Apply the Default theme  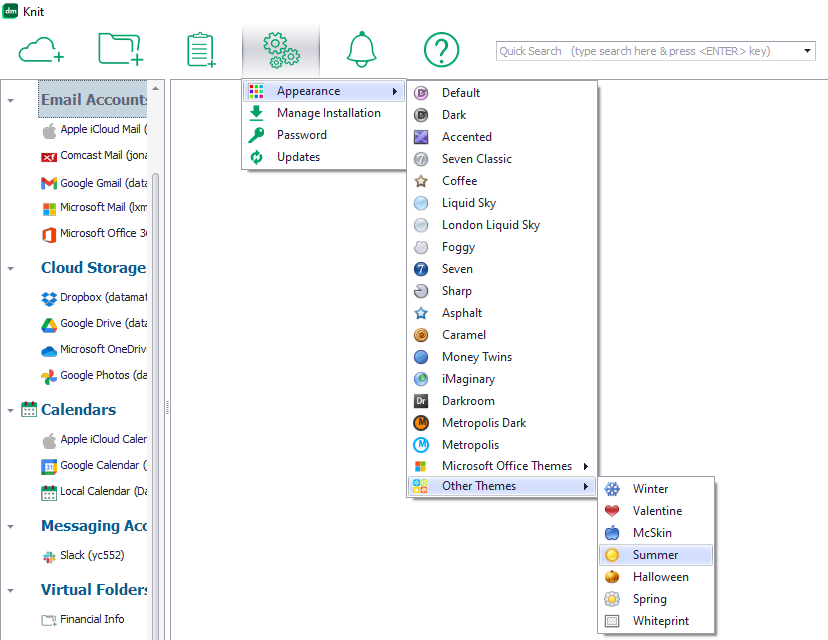(501, 93)
